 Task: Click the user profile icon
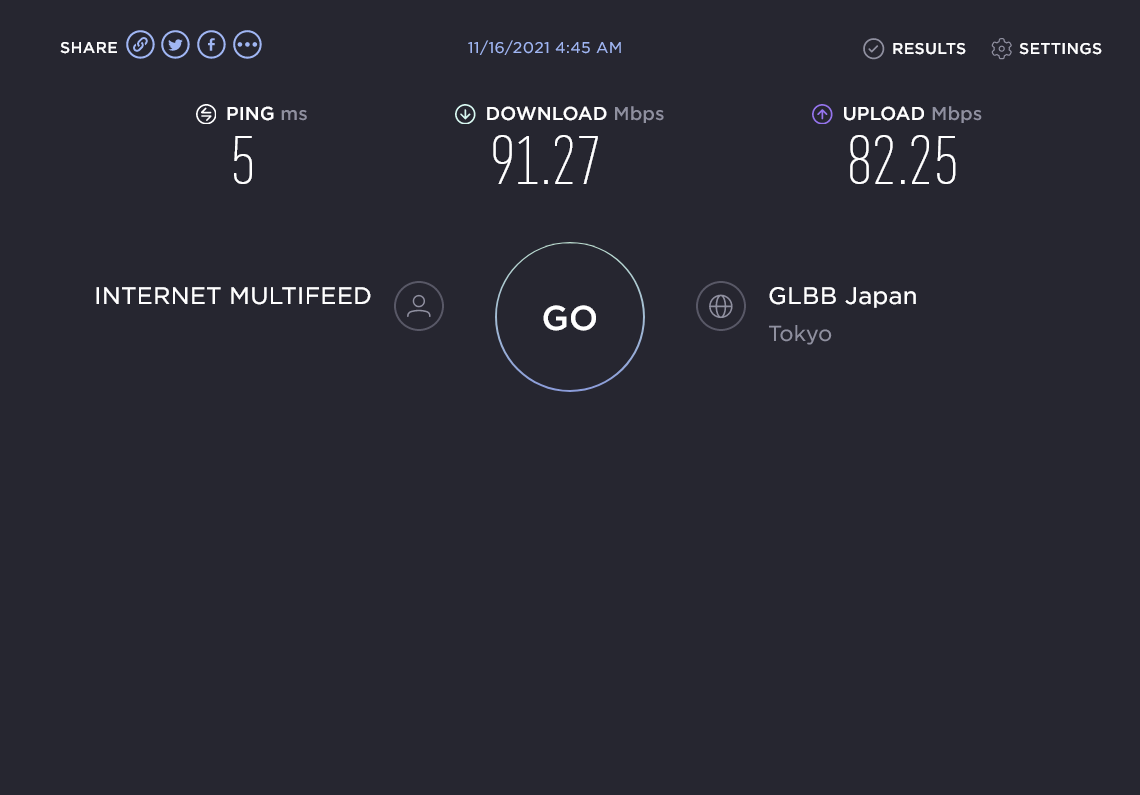(419, 306)
